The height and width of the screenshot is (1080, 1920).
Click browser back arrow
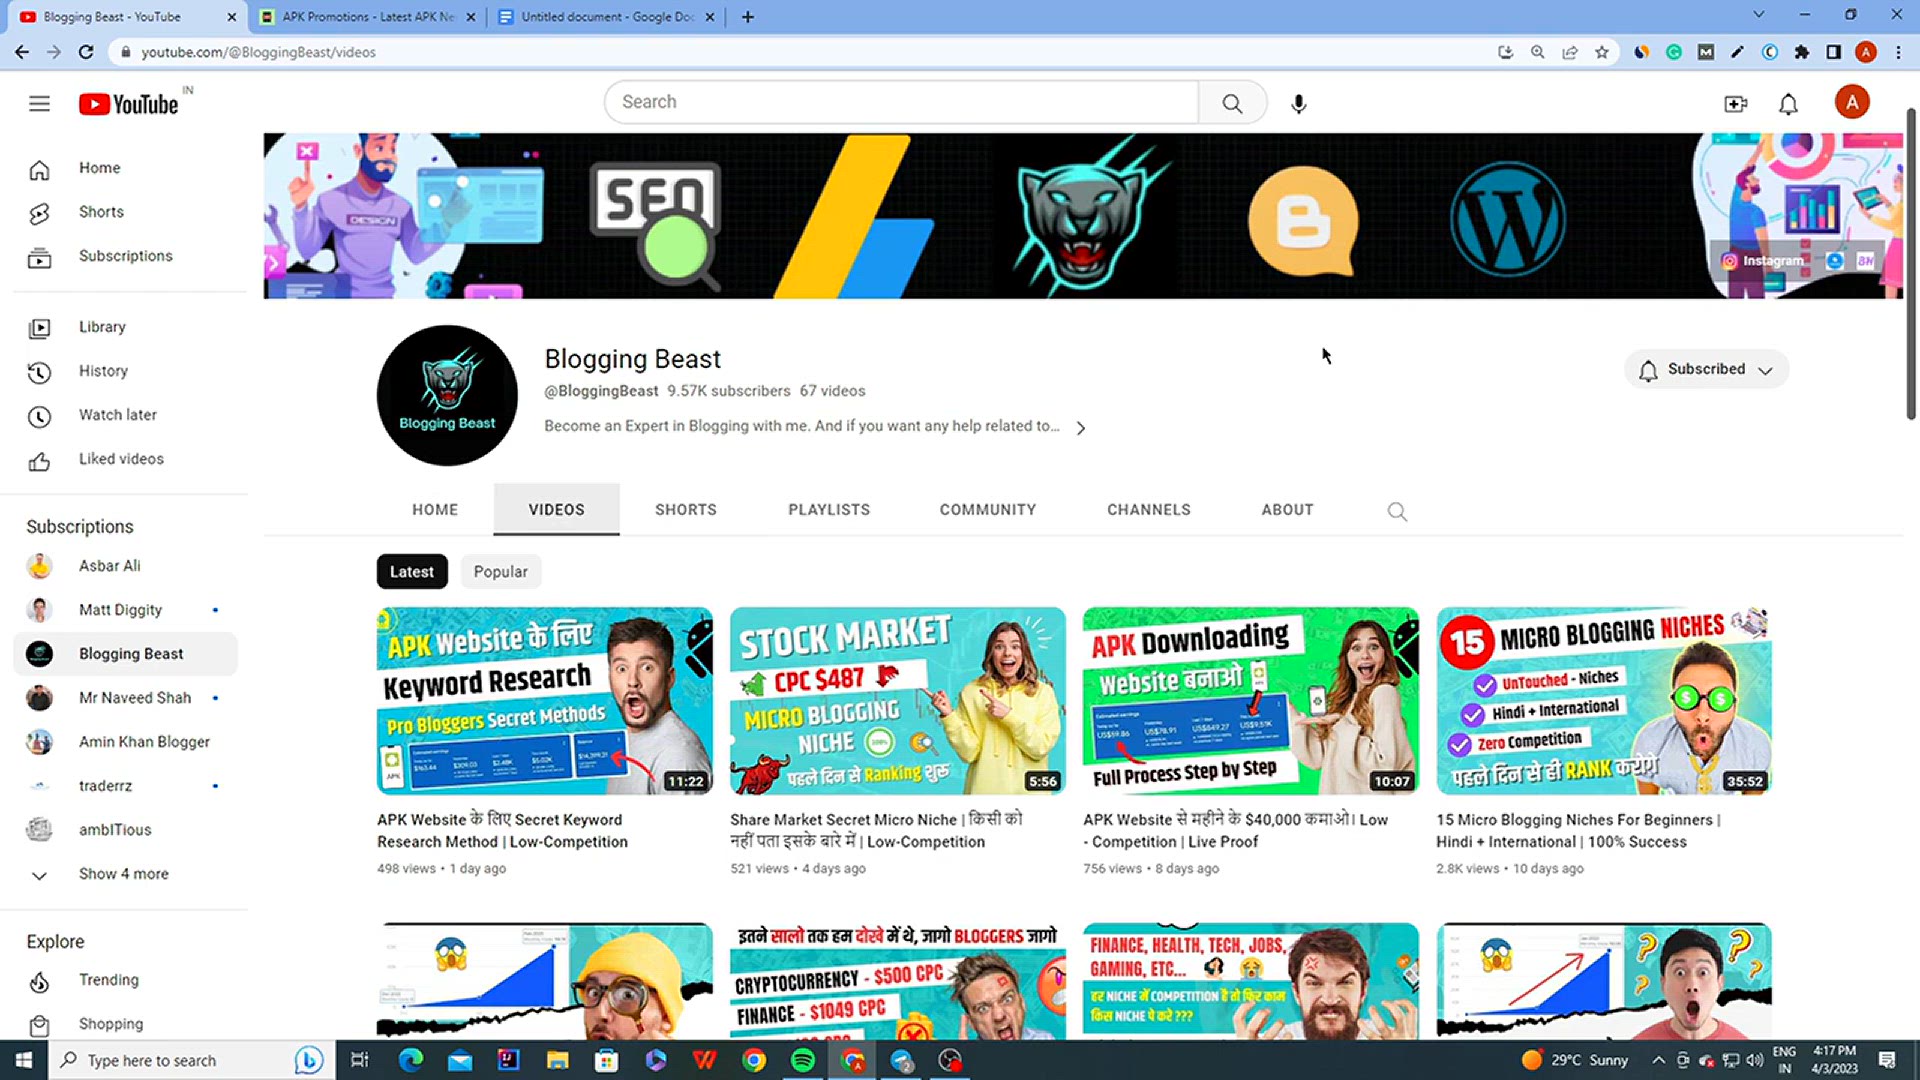22,52
